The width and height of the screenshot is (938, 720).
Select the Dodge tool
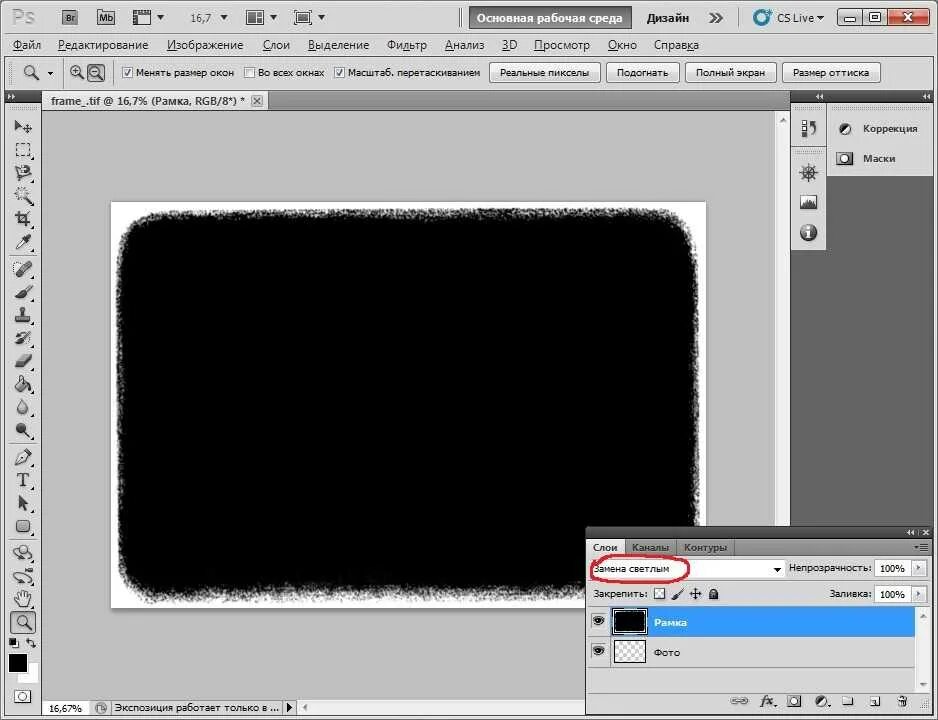click(23, 431)
